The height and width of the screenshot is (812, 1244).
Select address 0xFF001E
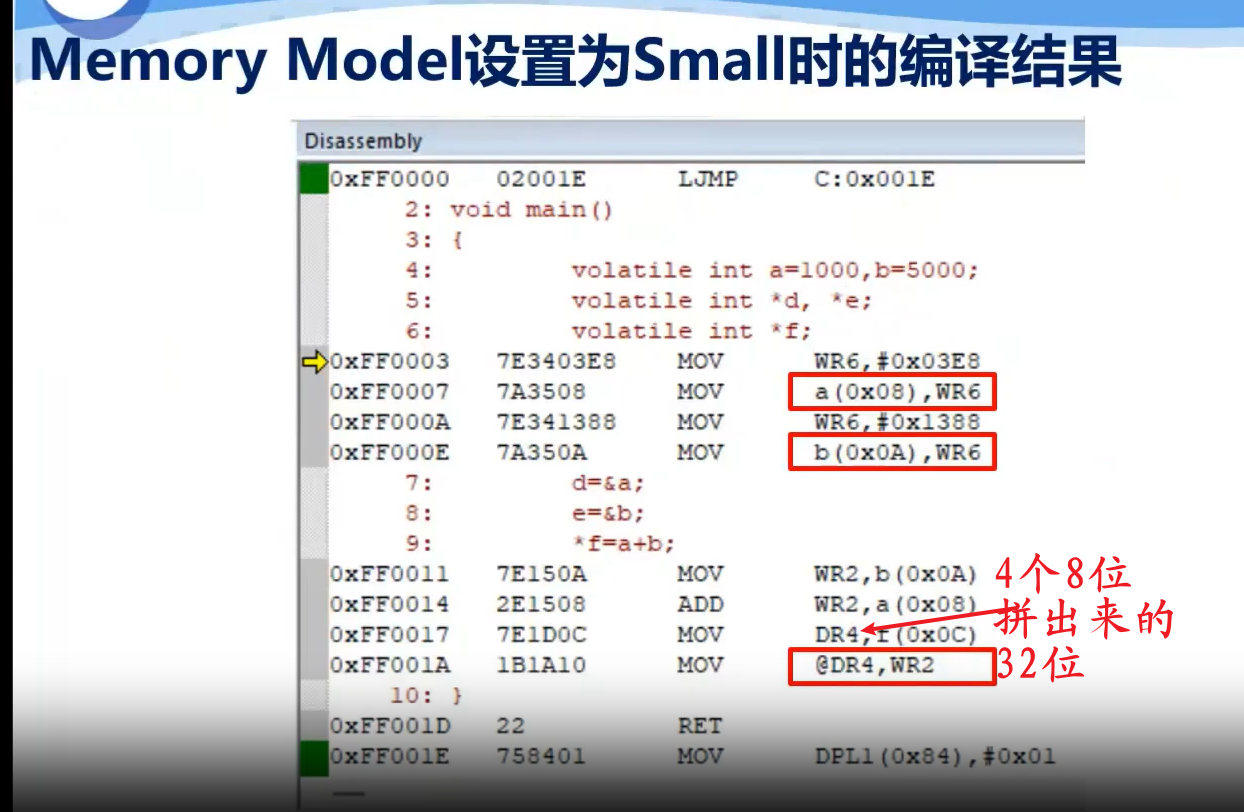click(390, 756)
